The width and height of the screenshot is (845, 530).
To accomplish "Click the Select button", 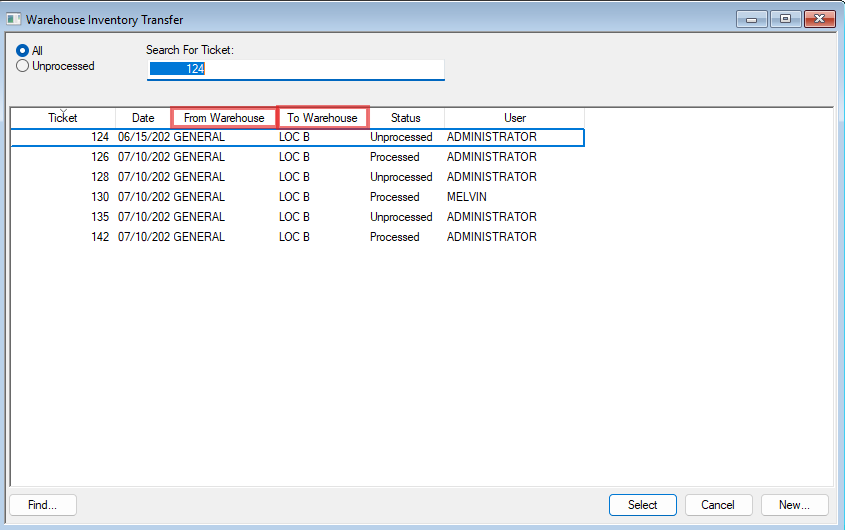I will (642, 505).
